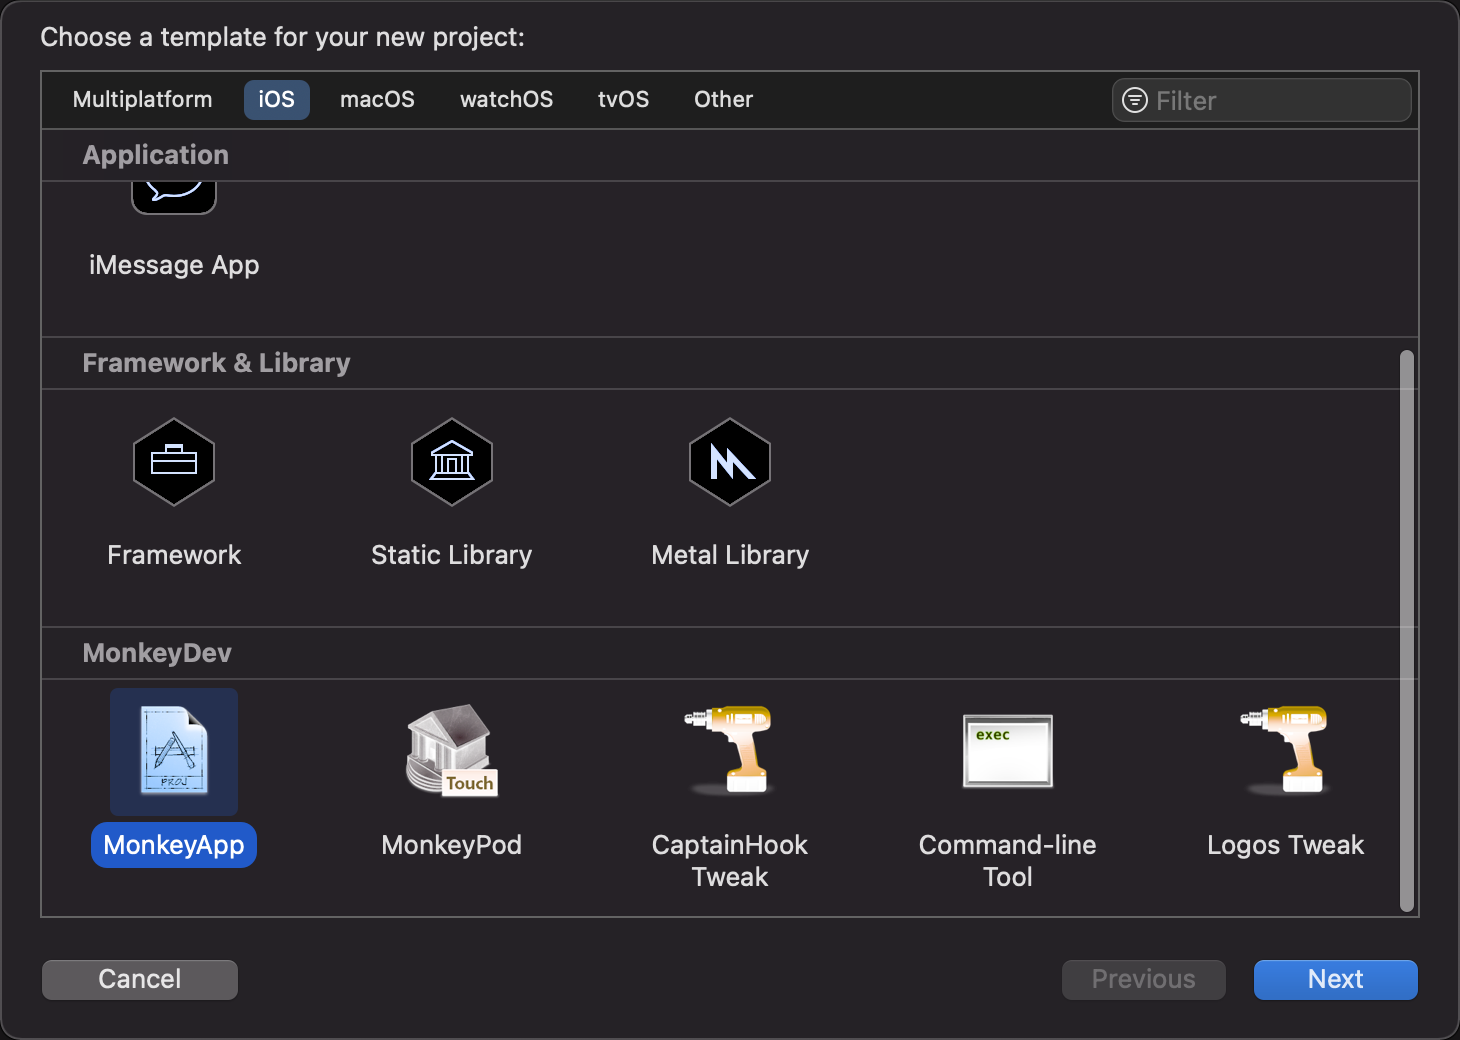Choose the Command-line Tool exec icon

[1008, 751]
